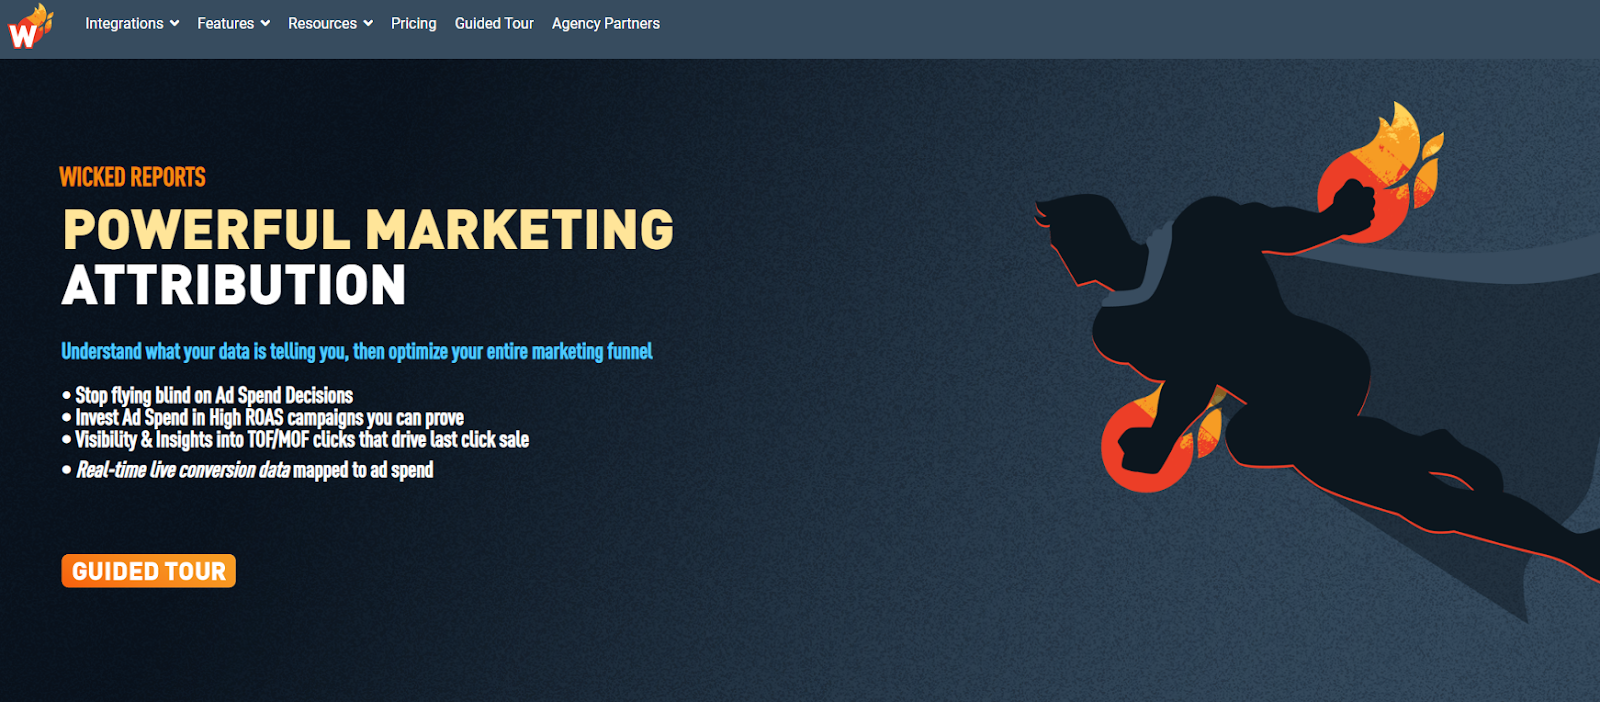Viewport: 1600px width, 702px height.
Task: Select the 'Invest Ad Spend in High ROAS' bullet
Action: point(263,417)
